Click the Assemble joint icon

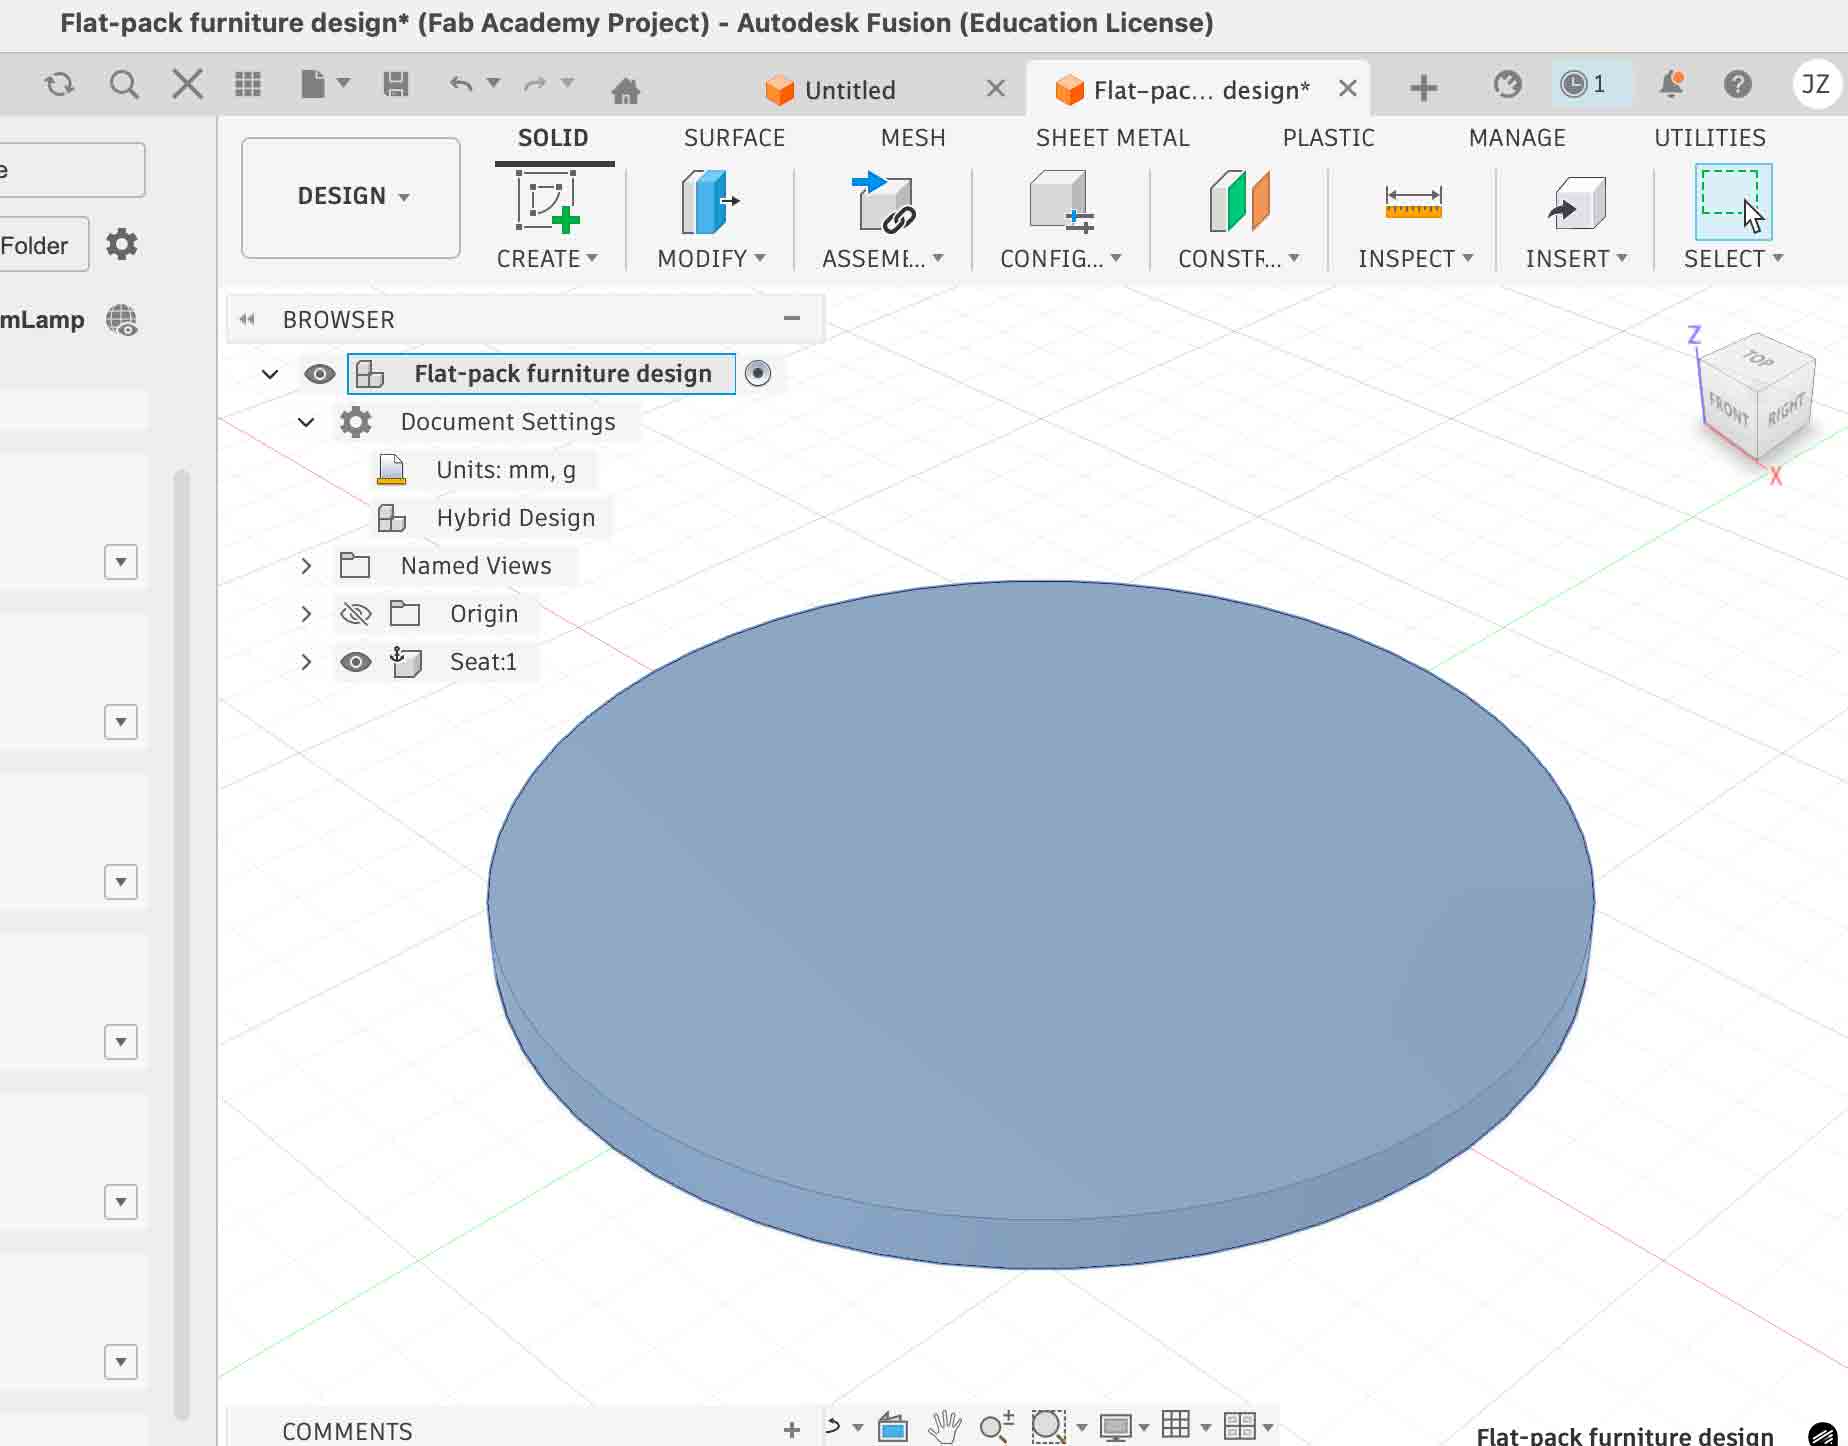click(x=883, y=201)
